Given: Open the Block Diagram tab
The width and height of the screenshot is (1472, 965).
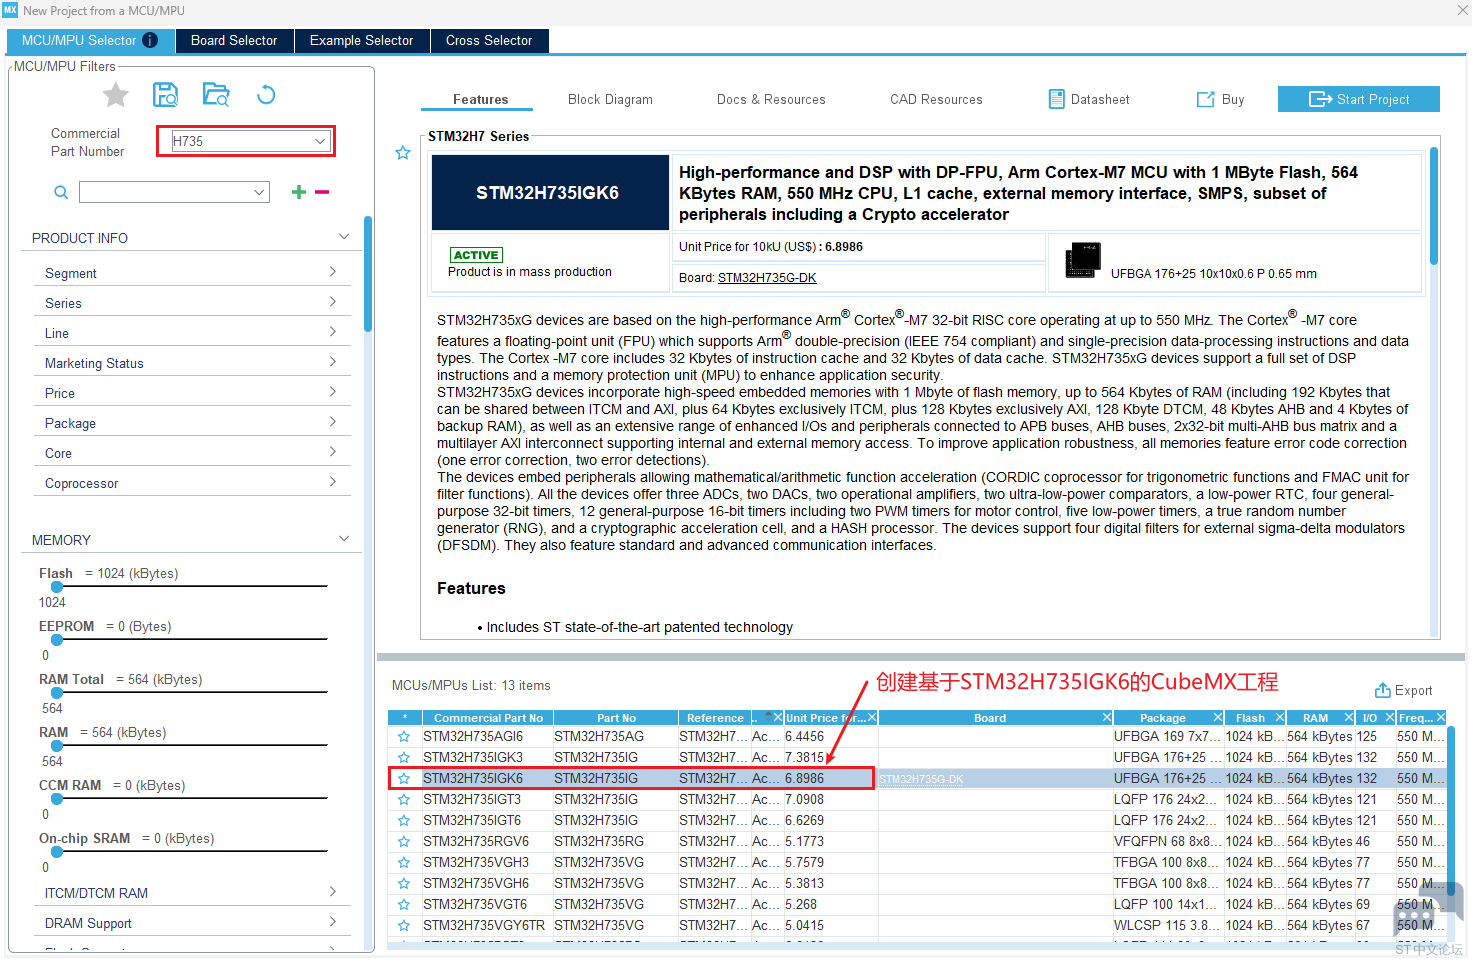Looking at the screenshot, I should [x=610, y=99].
